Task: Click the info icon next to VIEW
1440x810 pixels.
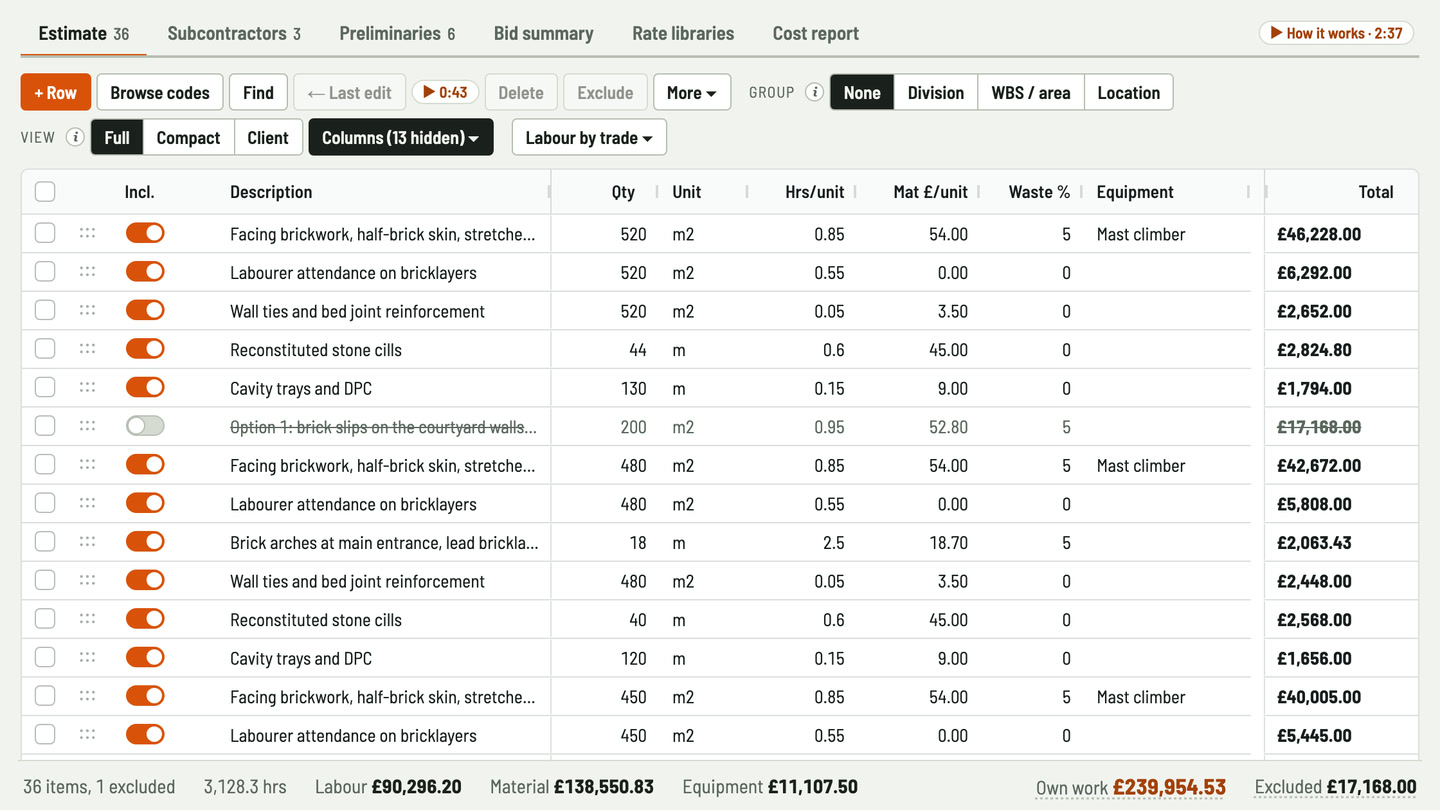Action: [x=75, y=137]
